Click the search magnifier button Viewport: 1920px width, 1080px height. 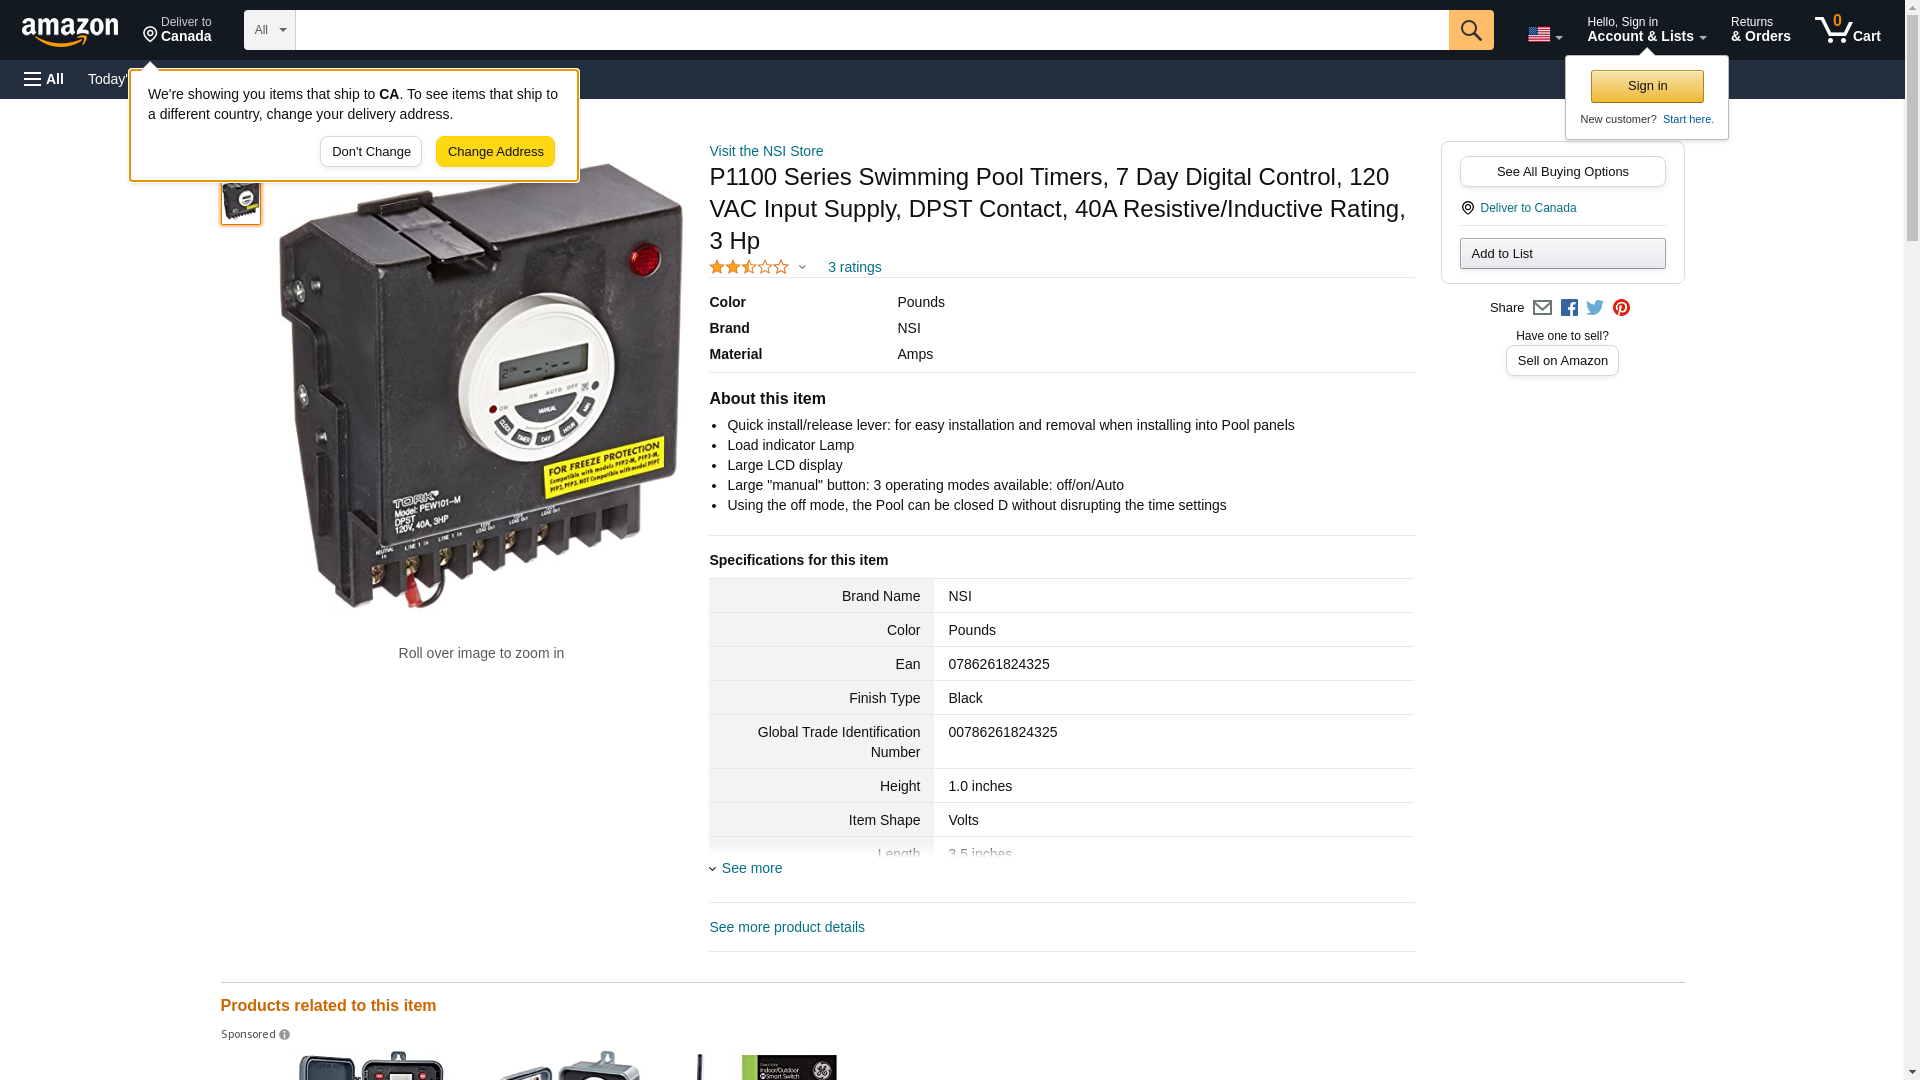coord(1470,30)
